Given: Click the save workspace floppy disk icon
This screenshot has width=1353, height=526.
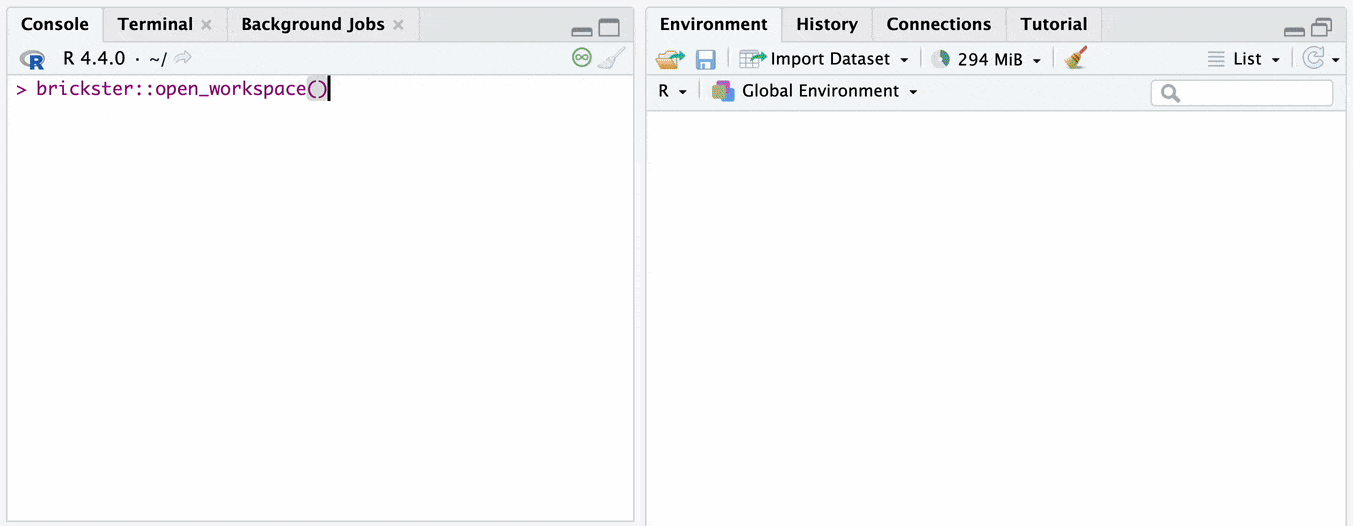Looking at the screenshot, I should 706,59.
